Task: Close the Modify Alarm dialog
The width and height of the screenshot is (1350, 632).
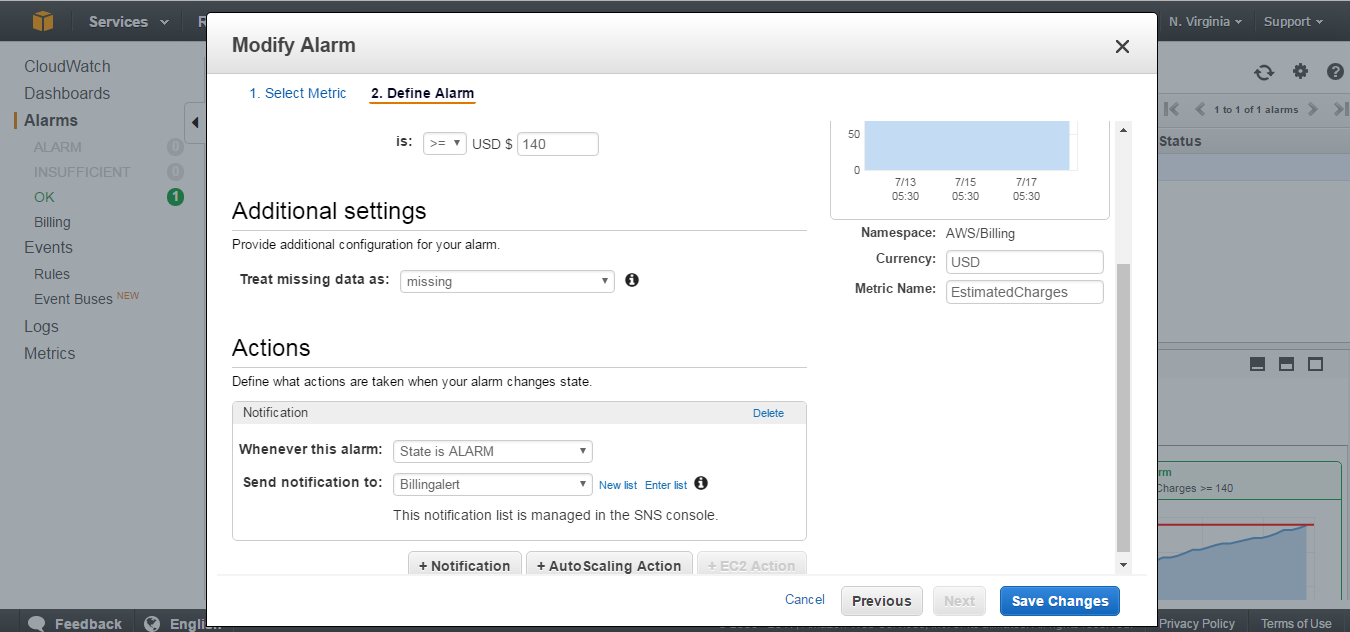Action: click(1122, 46)
